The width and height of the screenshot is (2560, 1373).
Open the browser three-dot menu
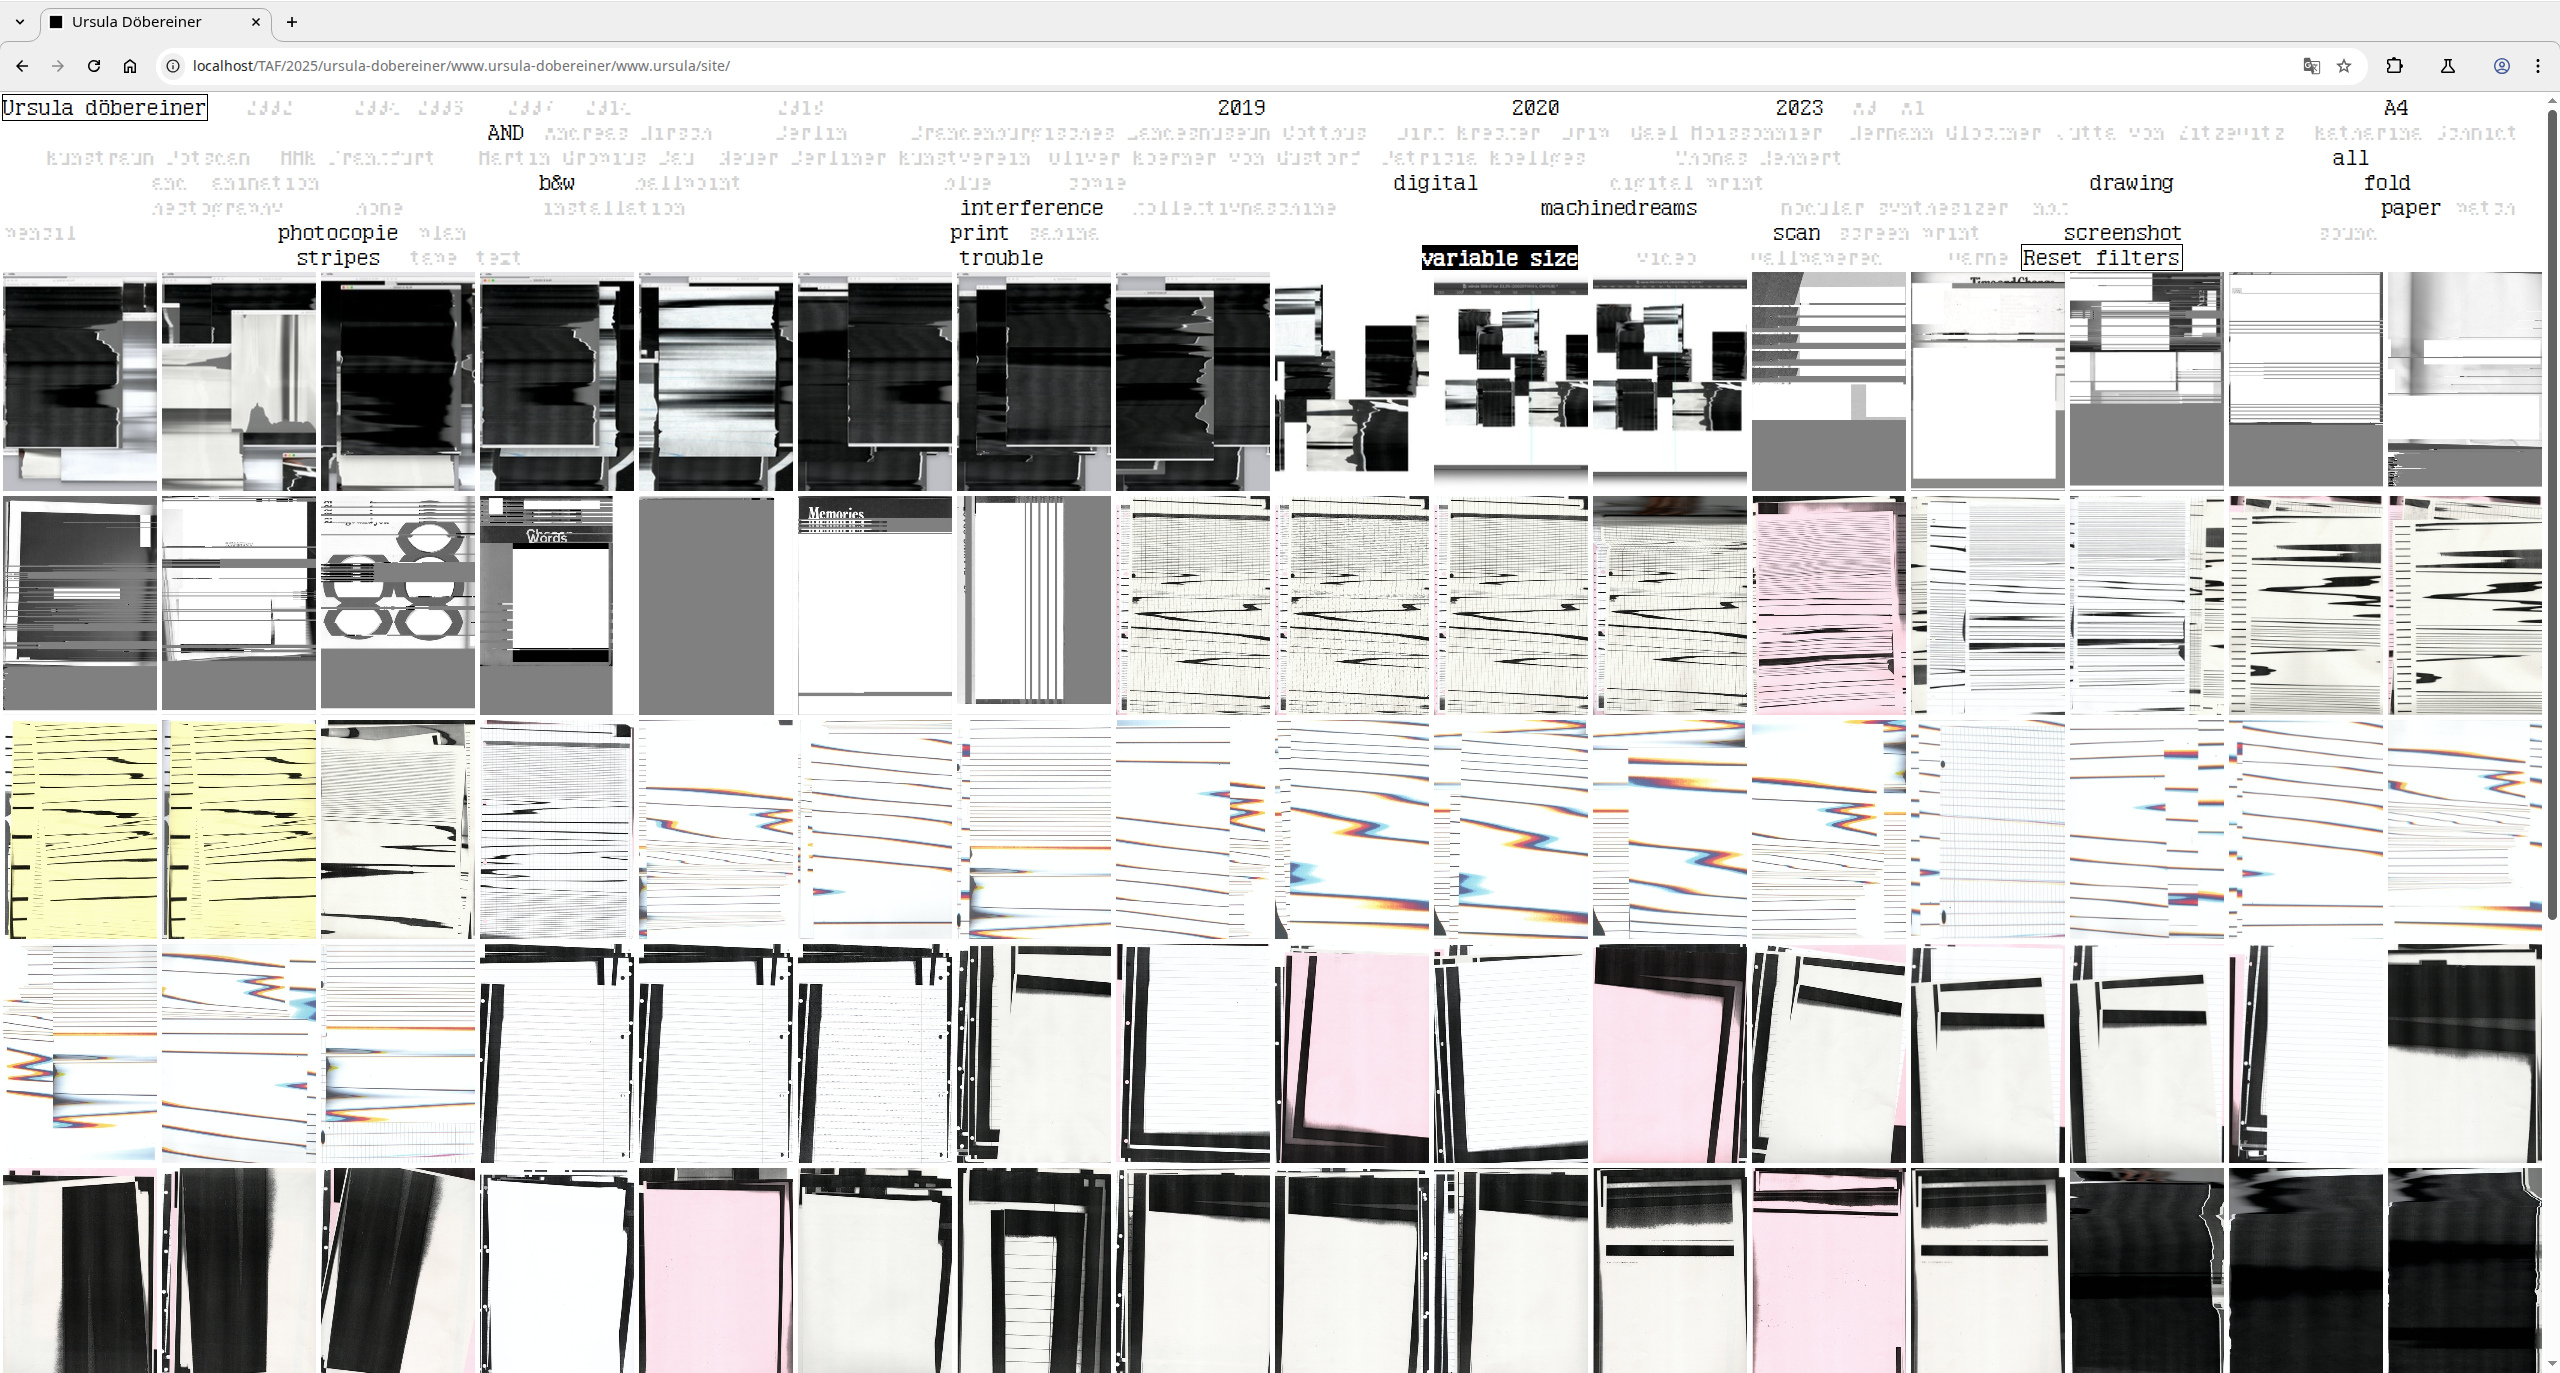coord(2537,66)
